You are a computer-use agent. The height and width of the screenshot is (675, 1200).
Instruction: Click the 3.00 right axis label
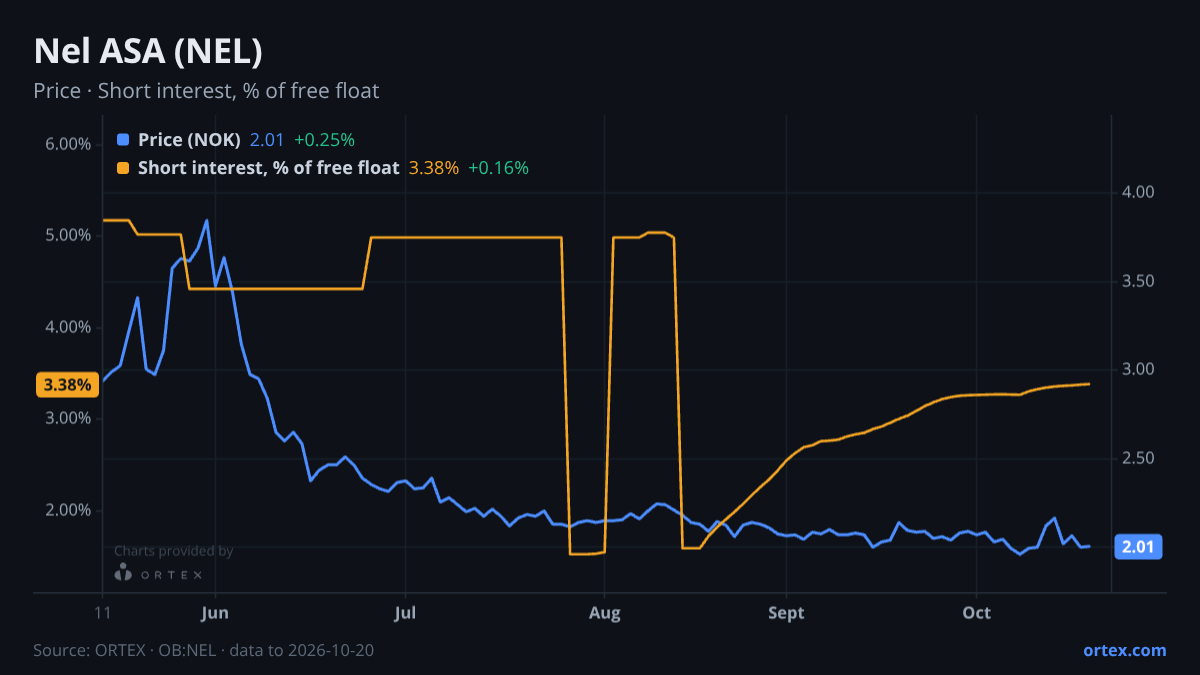[x=1139, y=370]
